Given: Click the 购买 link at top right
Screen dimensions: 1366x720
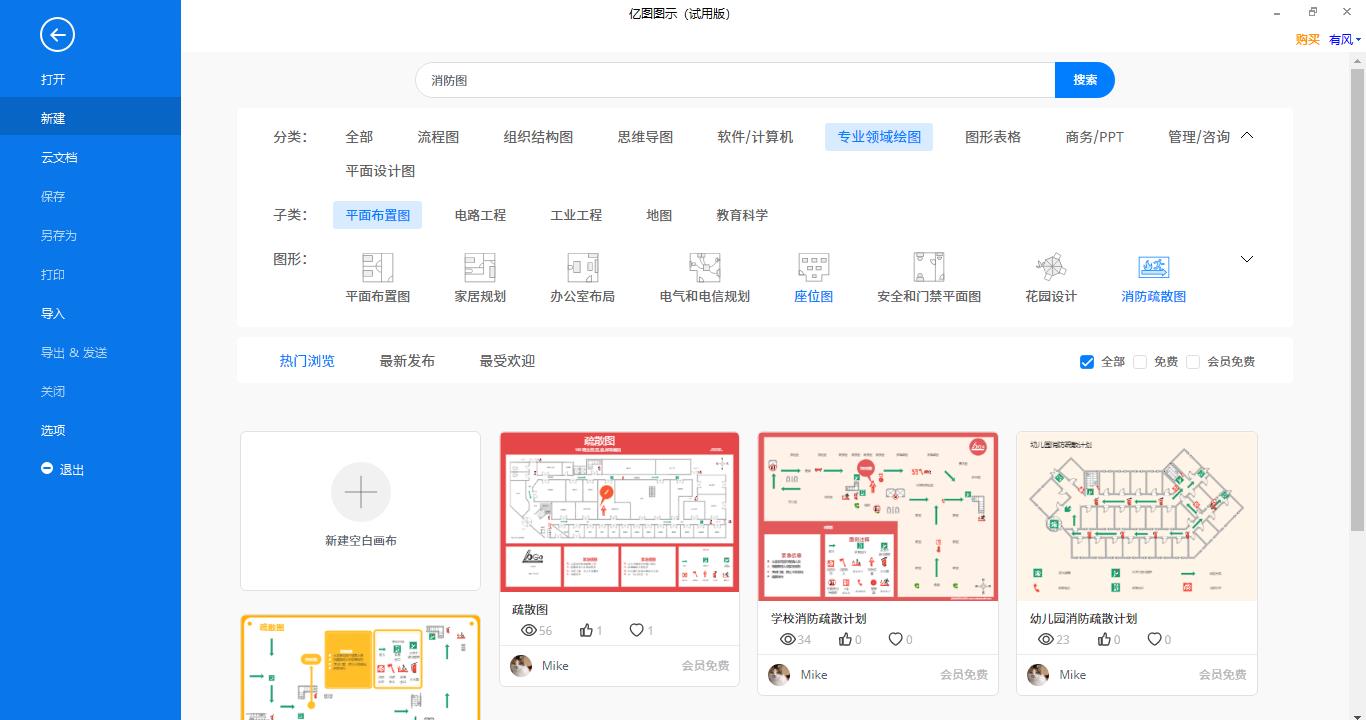Looking at the screenshot, I should pos(1307,40).
